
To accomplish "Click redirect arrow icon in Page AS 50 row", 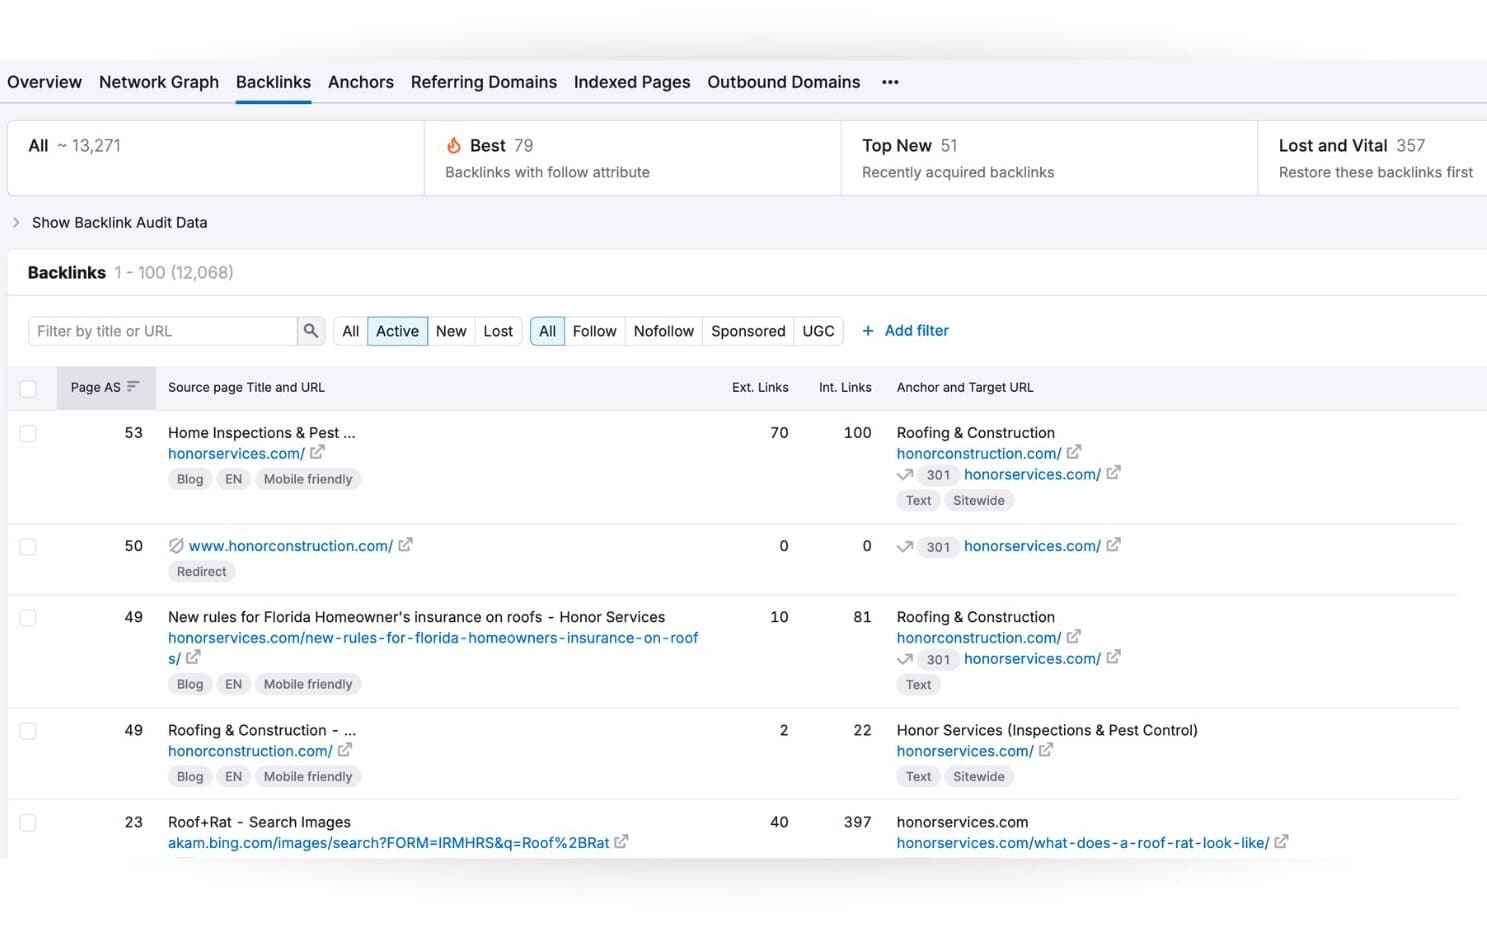I will 905,546.
